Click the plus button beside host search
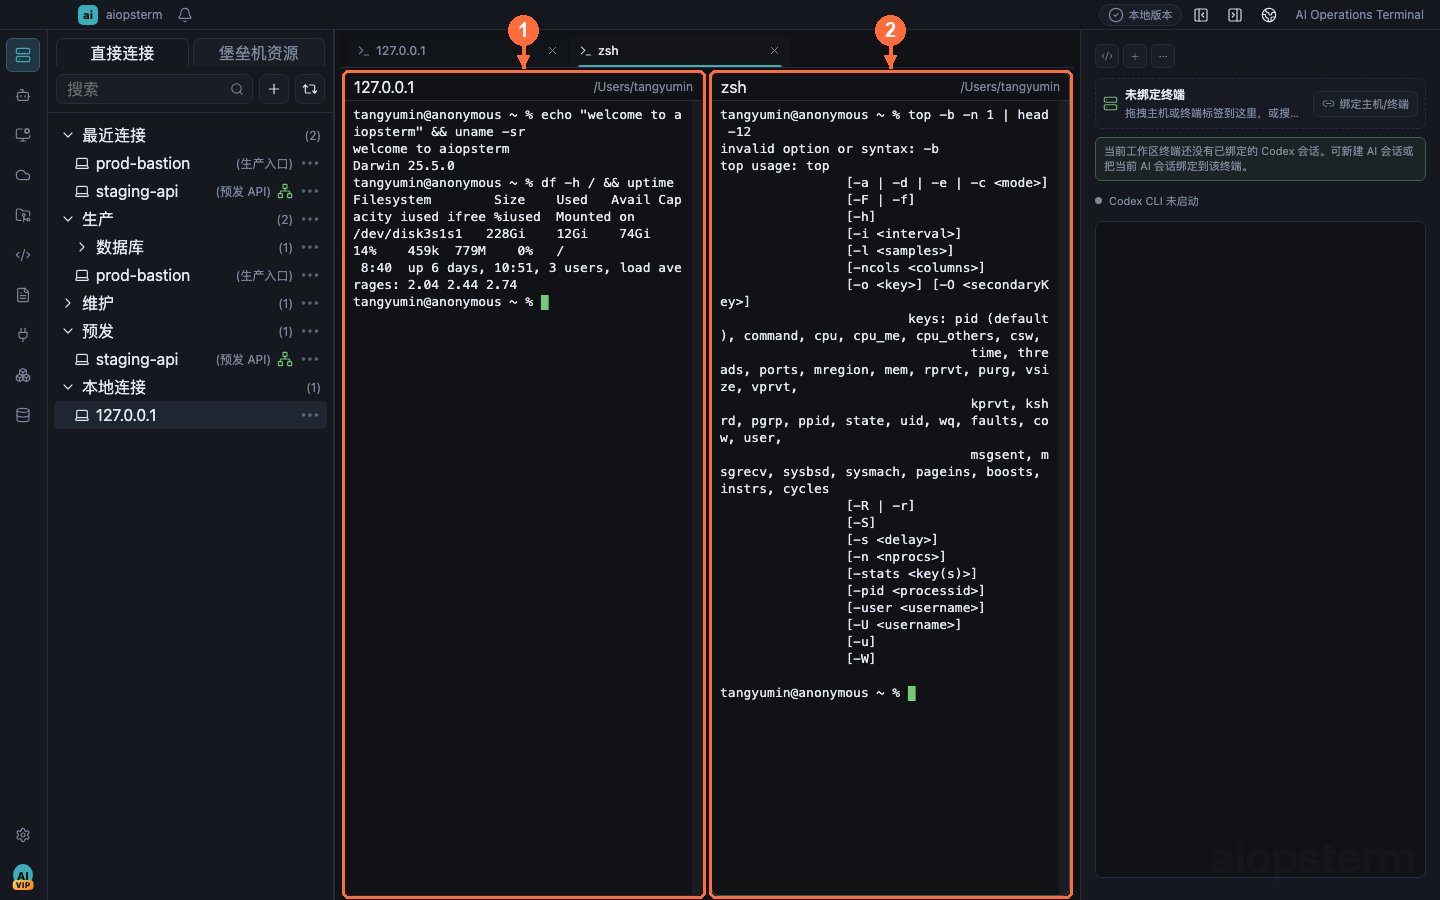 tap(274, 89)
